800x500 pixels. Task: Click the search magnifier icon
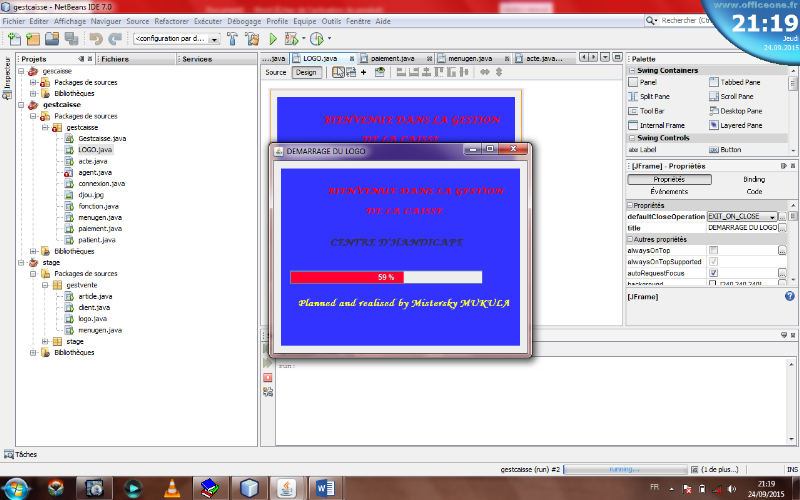[x=651, y=21]
